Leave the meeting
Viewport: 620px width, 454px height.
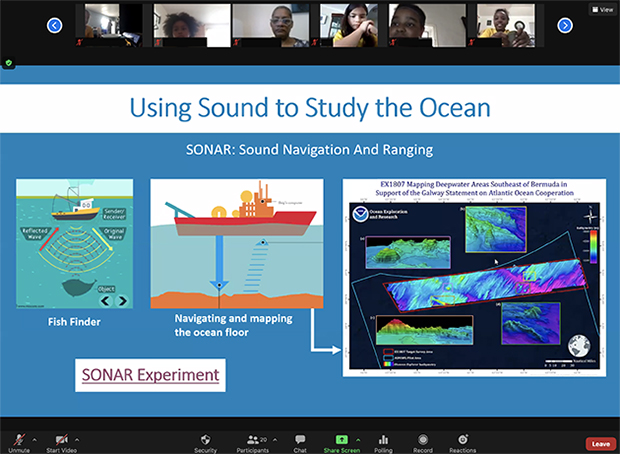coord(600,443)
